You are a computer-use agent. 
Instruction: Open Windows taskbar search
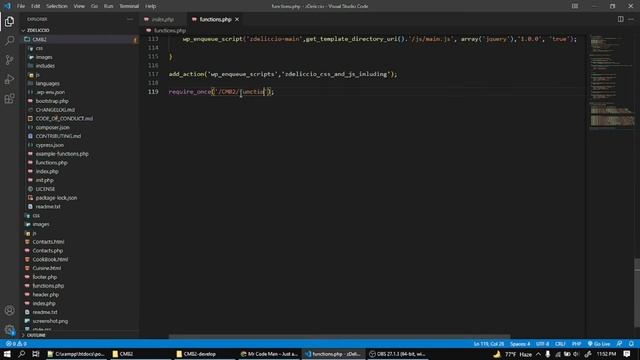(x=21, y=354)
